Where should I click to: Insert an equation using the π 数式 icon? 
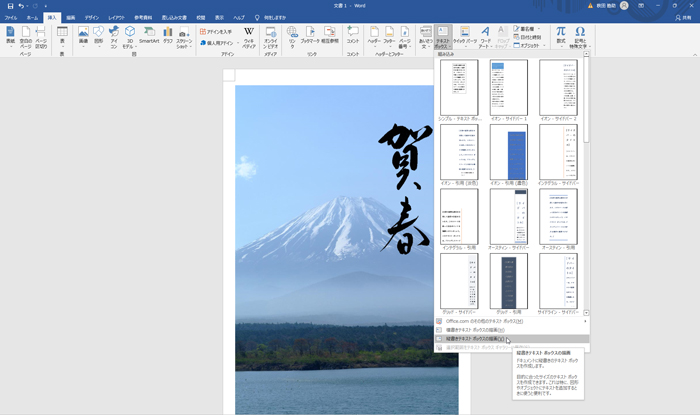(561, 35)
